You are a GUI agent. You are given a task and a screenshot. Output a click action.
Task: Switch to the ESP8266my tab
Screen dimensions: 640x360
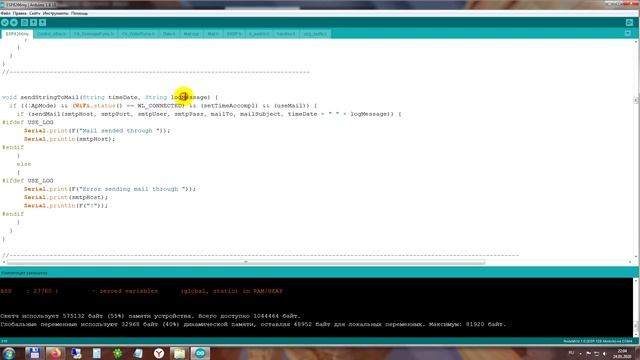click(x=17, y=34)
